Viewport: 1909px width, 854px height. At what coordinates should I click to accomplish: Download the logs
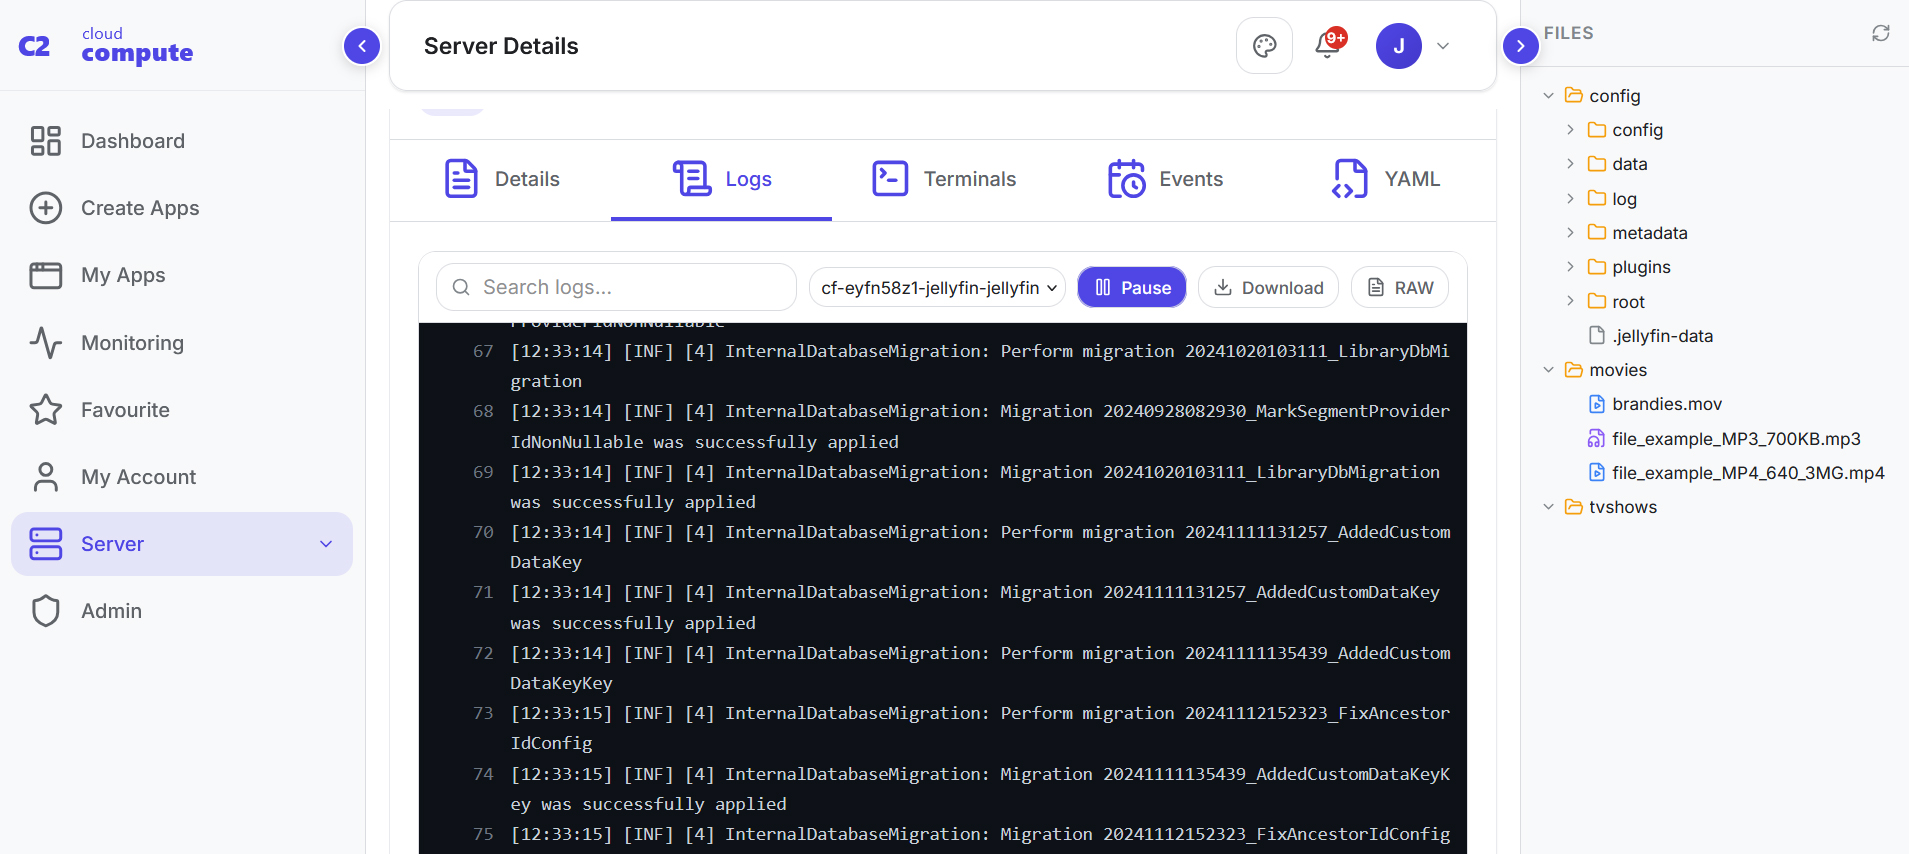(x=1268, y=287)
